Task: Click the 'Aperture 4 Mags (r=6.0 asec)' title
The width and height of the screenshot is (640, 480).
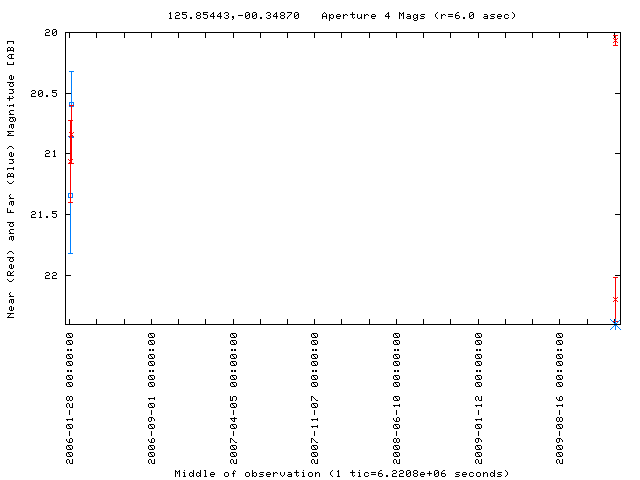Action: click(x=419, y=16)
